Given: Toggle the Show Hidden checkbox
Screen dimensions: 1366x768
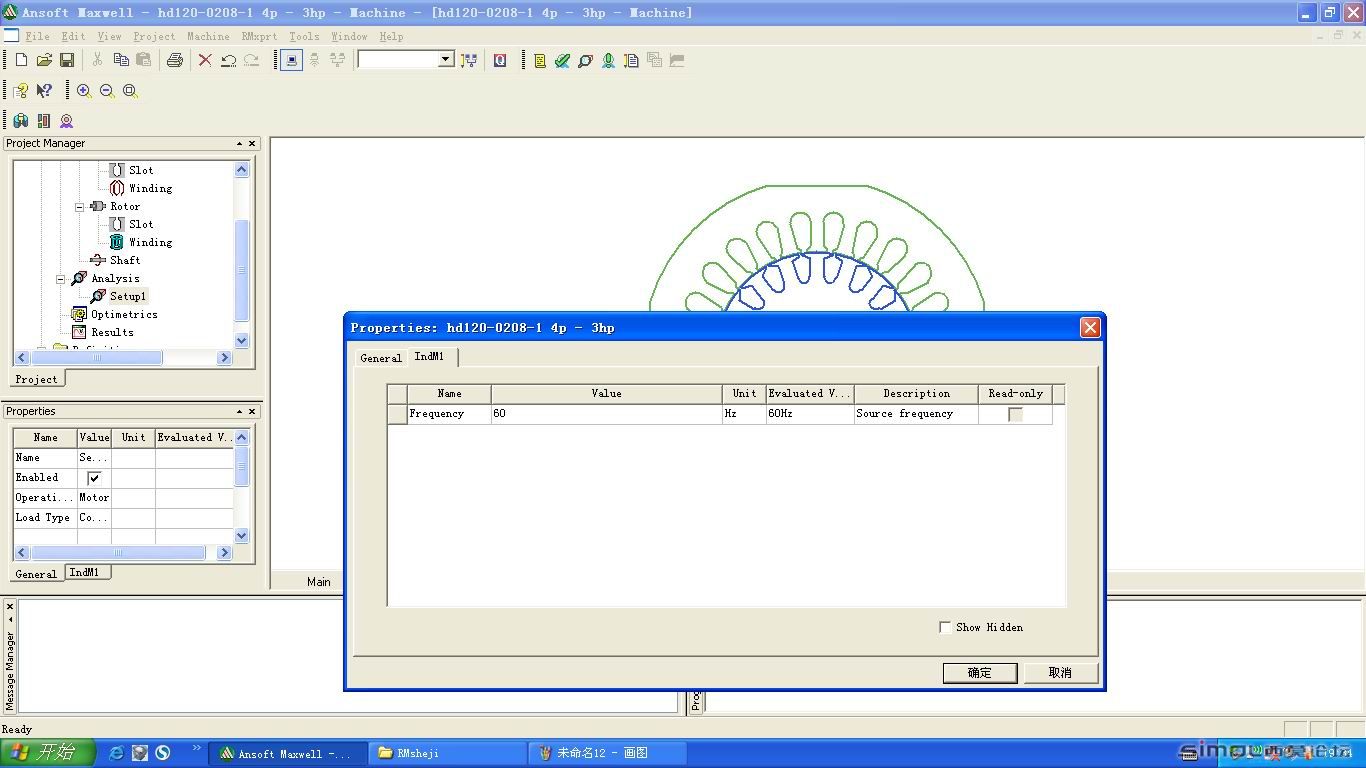Looking at the screenshot, I should tap(945, 627).
